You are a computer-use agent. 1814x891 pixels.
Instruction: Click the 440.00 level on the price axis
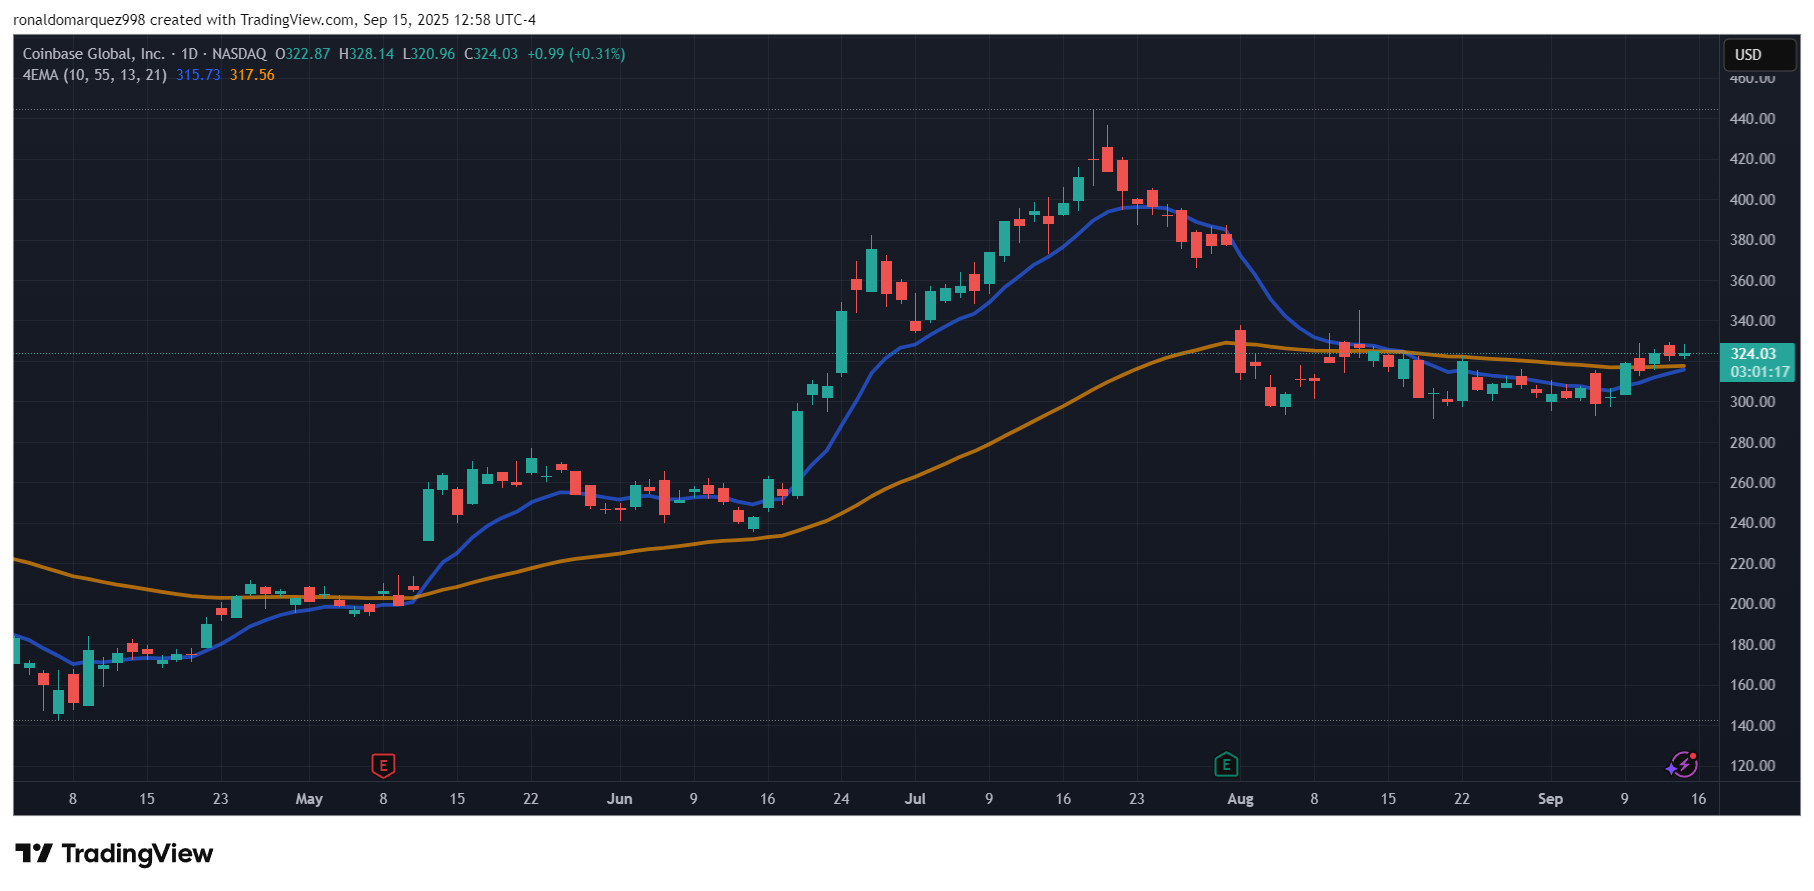(1752, 118)
